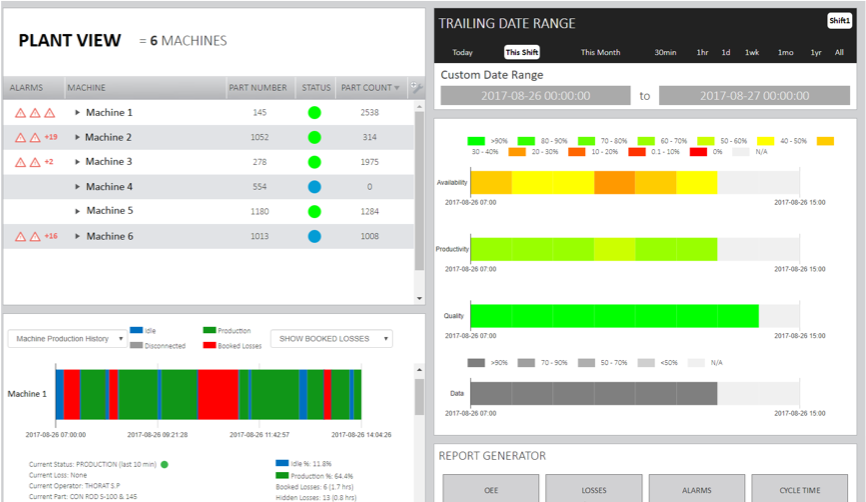This screenshot has height=502, width=866.
Task: Click the production history scroll up arrow
Action: [419, 369]
